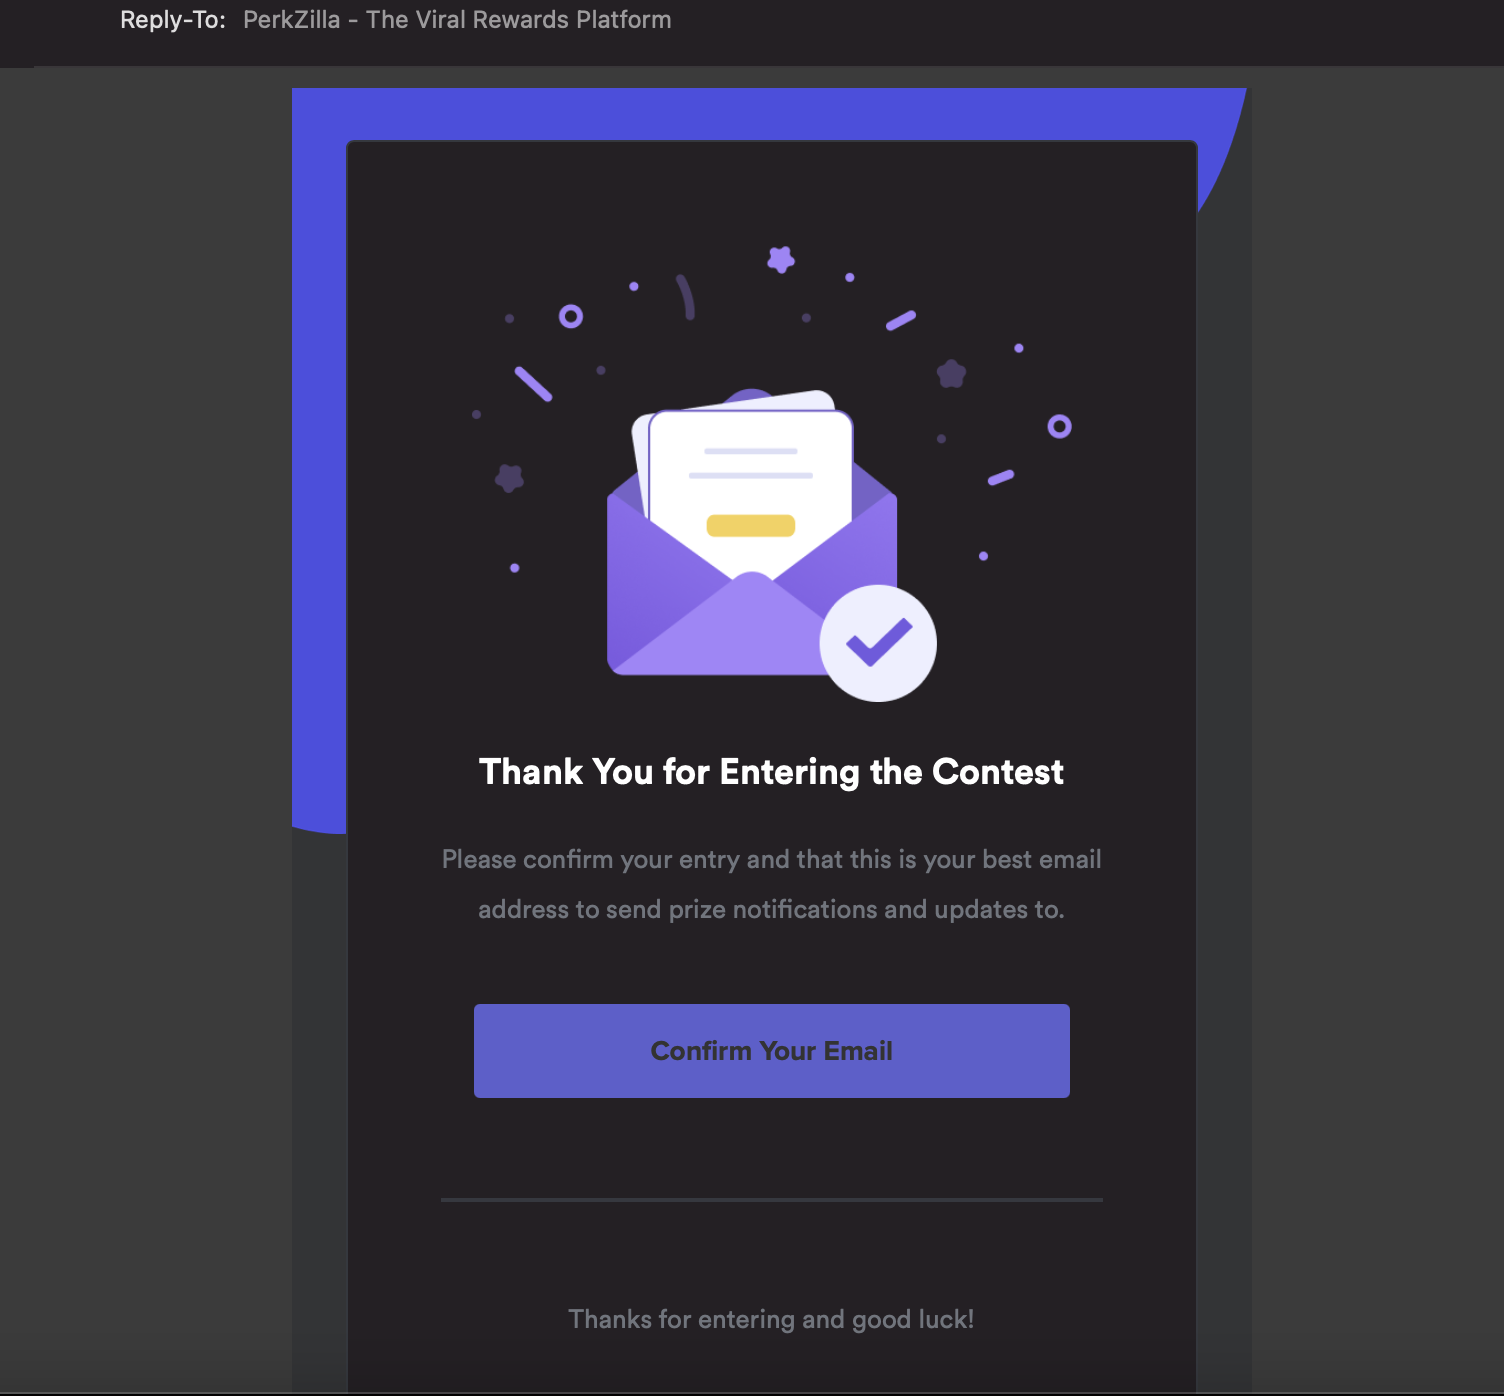Click the Reply-To label

click(x=173, y=20)
